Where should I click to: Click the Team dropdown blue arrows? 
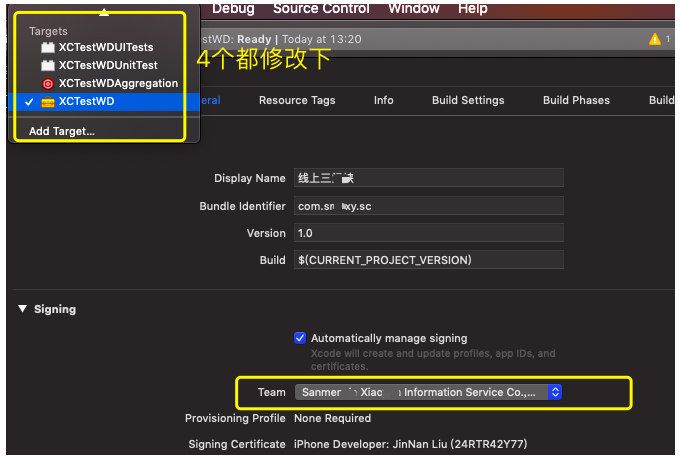(555, 392)
